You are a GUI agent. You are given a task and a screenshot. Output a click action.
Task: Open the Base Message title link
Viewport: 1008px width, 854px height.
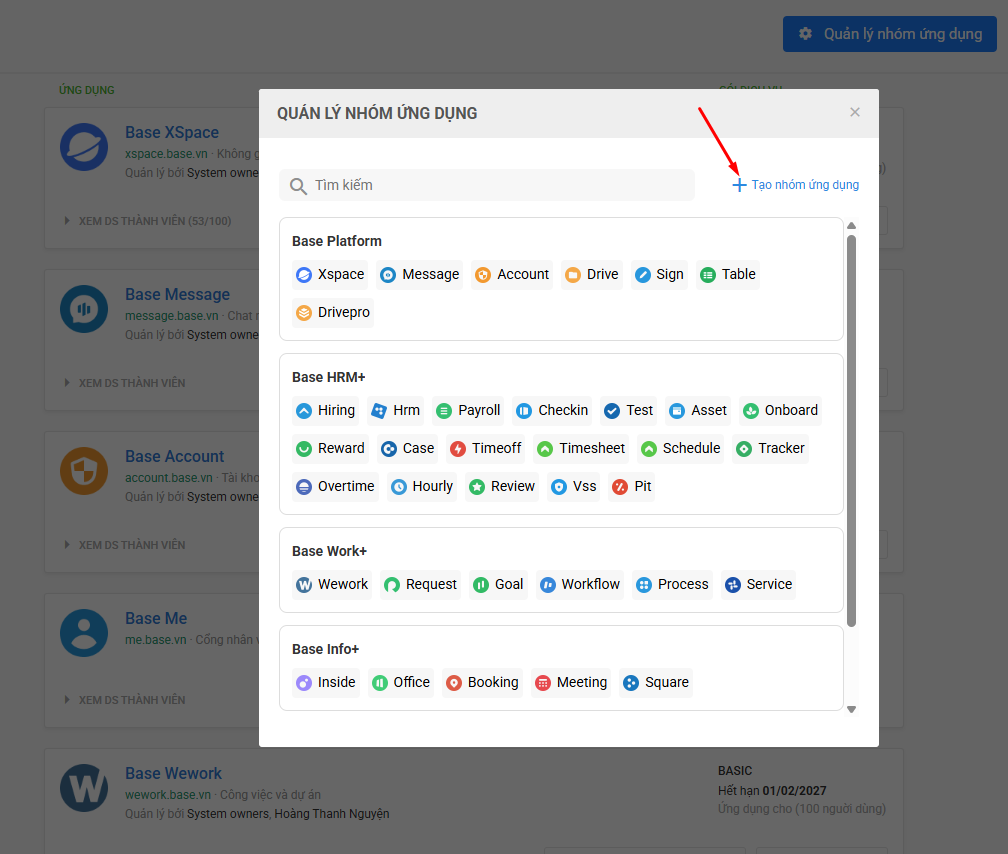(x=177, y=295)
